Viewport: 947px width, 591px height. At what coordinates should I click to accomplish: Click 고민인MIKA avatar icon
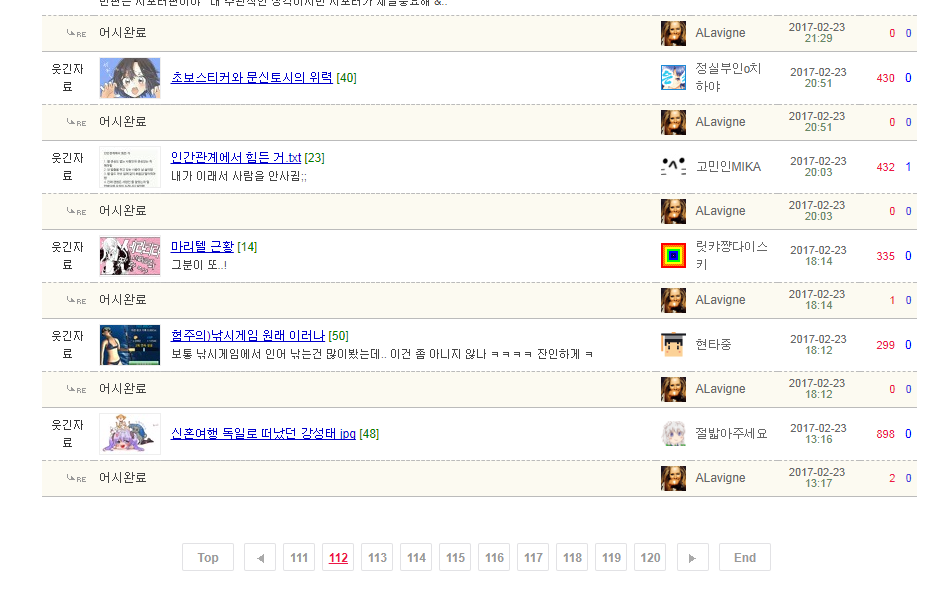coord(673,167)
